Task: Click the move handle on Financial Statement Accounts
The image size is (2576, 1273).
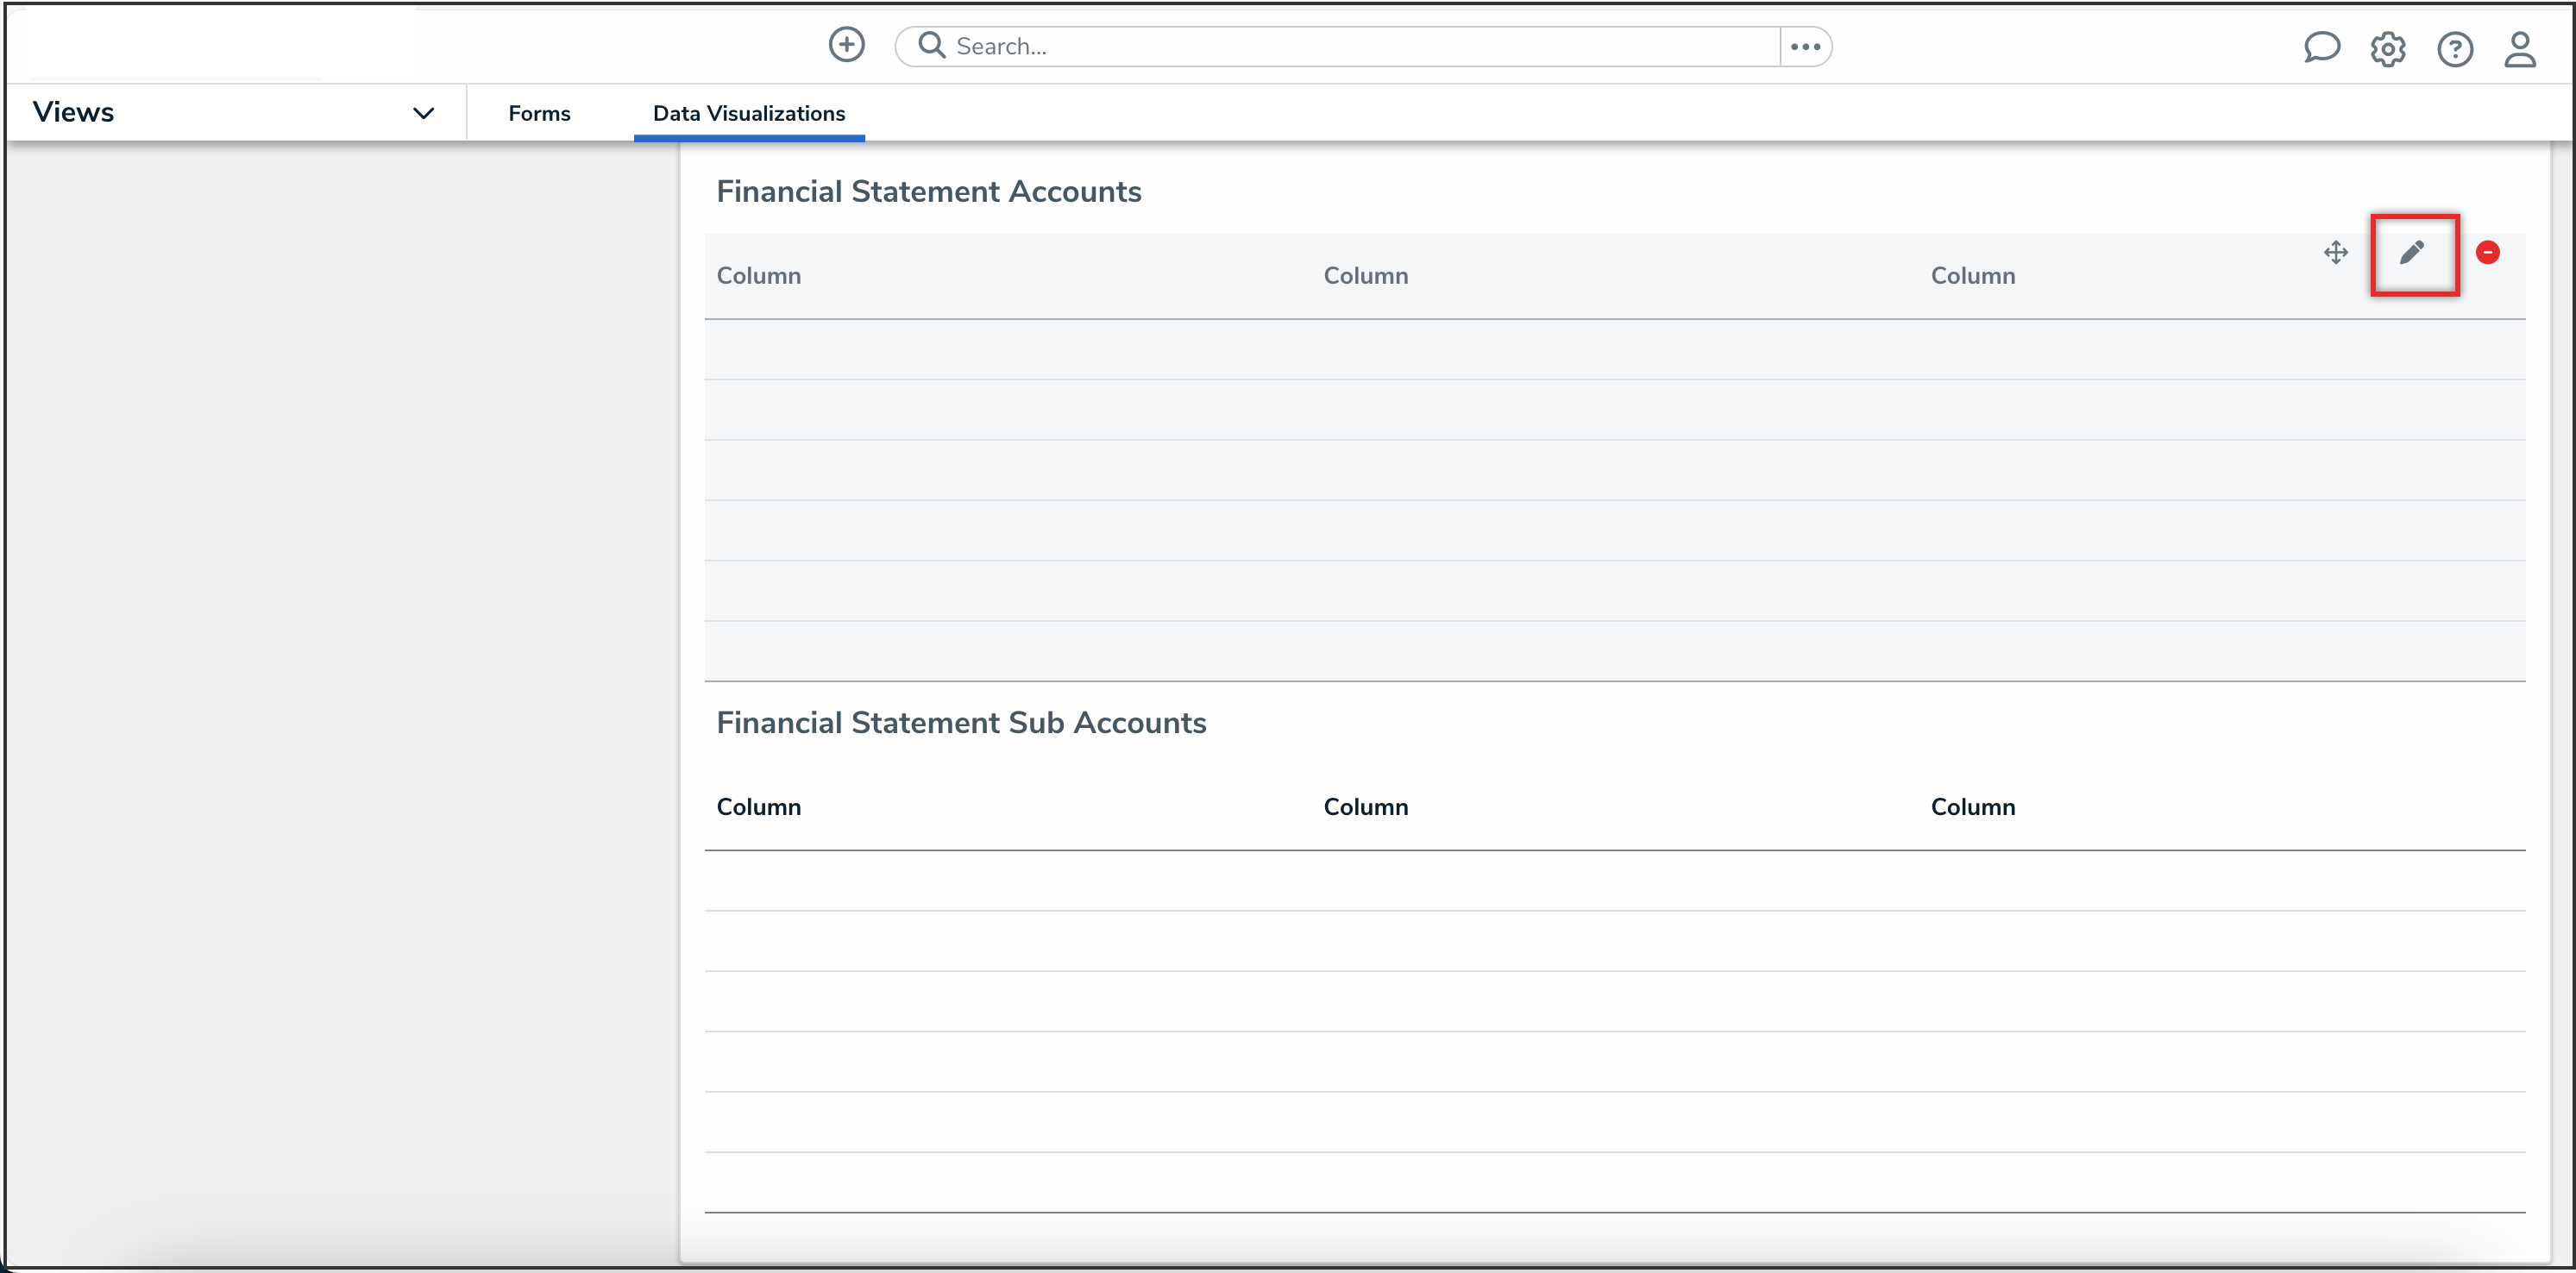Action: [x=2335, y=252]
